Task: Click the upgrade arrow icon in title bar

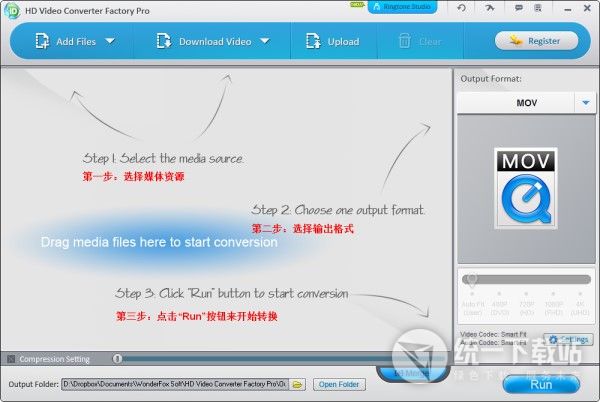Action: (x=489, y=9)
